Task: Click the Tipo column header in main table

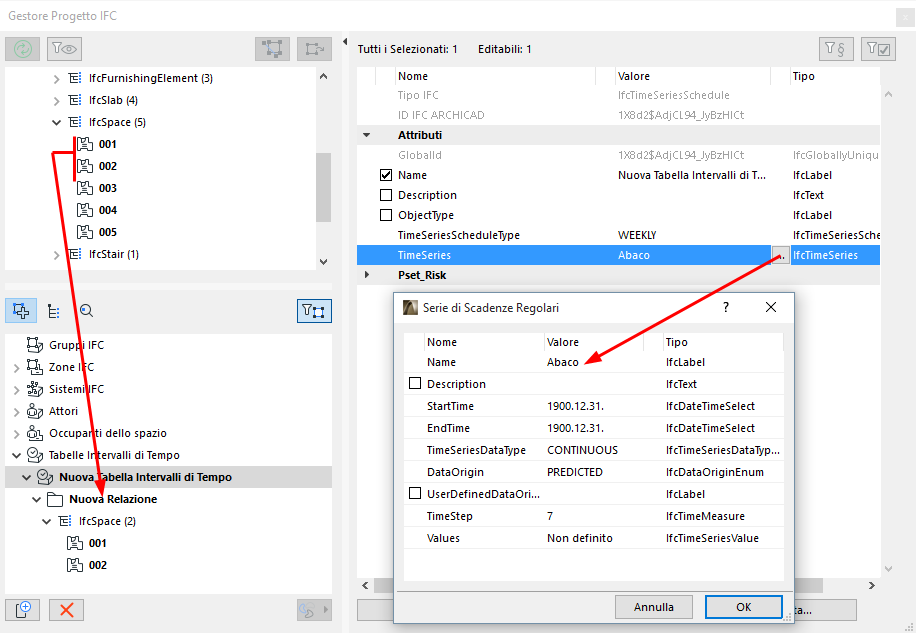Action: pyautogui.click(x=834, y=76)
